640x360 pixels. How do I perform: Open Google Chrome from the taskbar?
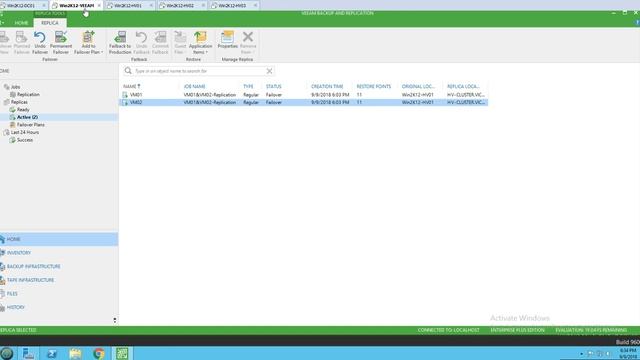(x=99, y=353)
